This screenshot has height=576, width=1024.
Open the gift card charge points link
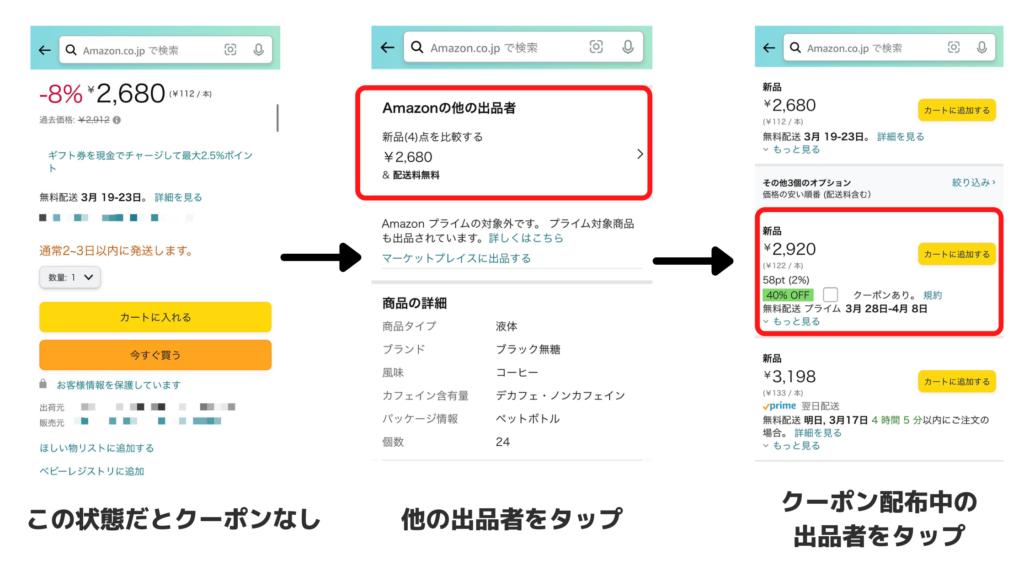[150, 161]
